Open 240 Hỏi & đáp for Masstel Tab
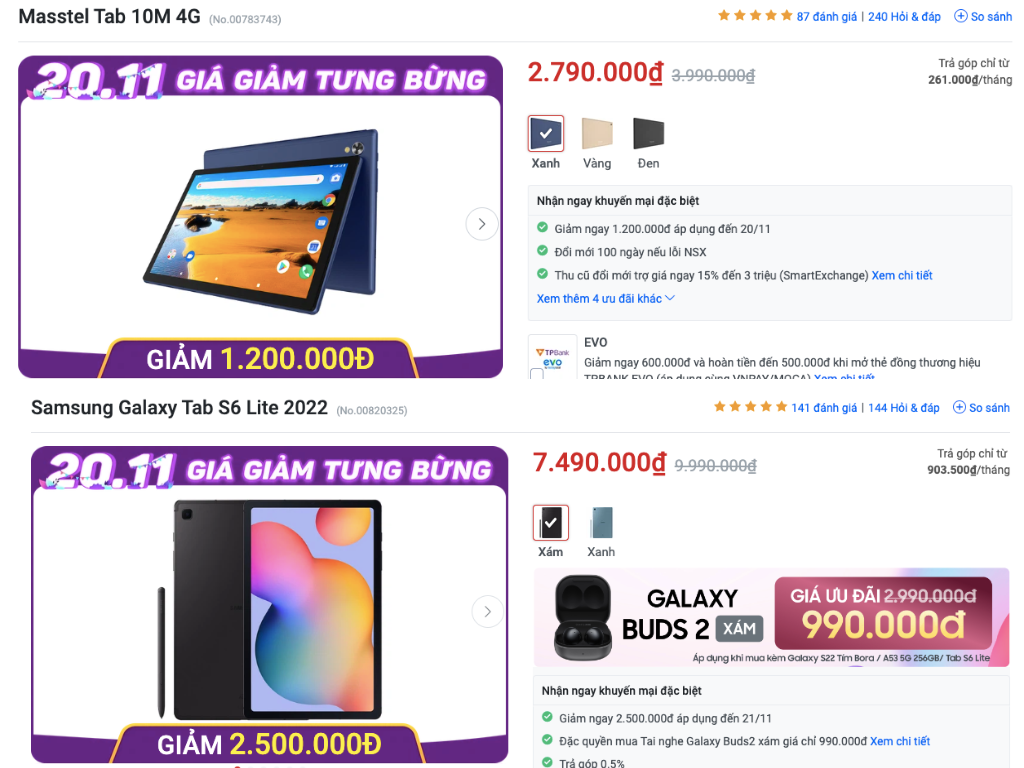Viewport: 1024px width, 768px height. click(904, 16)
